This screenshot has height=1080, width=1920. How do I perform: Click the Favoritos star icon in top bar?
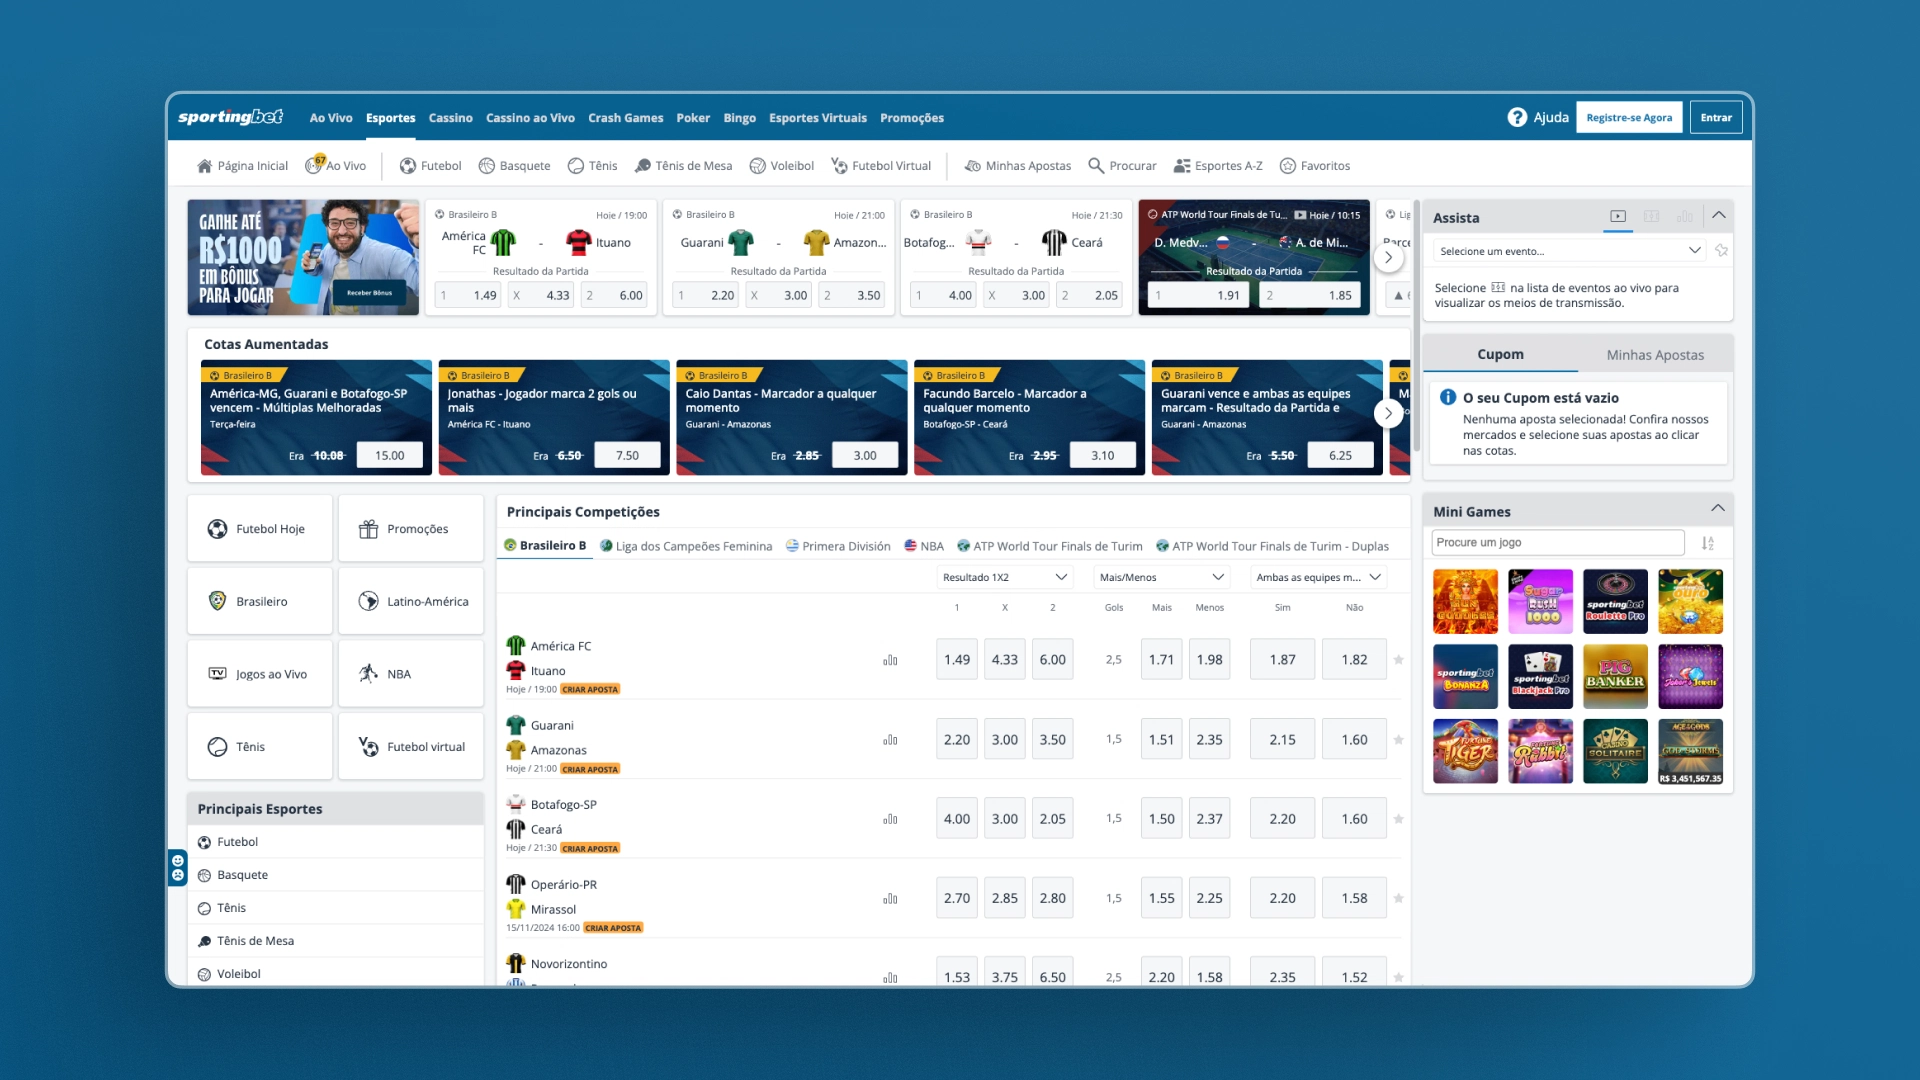click(1287, 166)
